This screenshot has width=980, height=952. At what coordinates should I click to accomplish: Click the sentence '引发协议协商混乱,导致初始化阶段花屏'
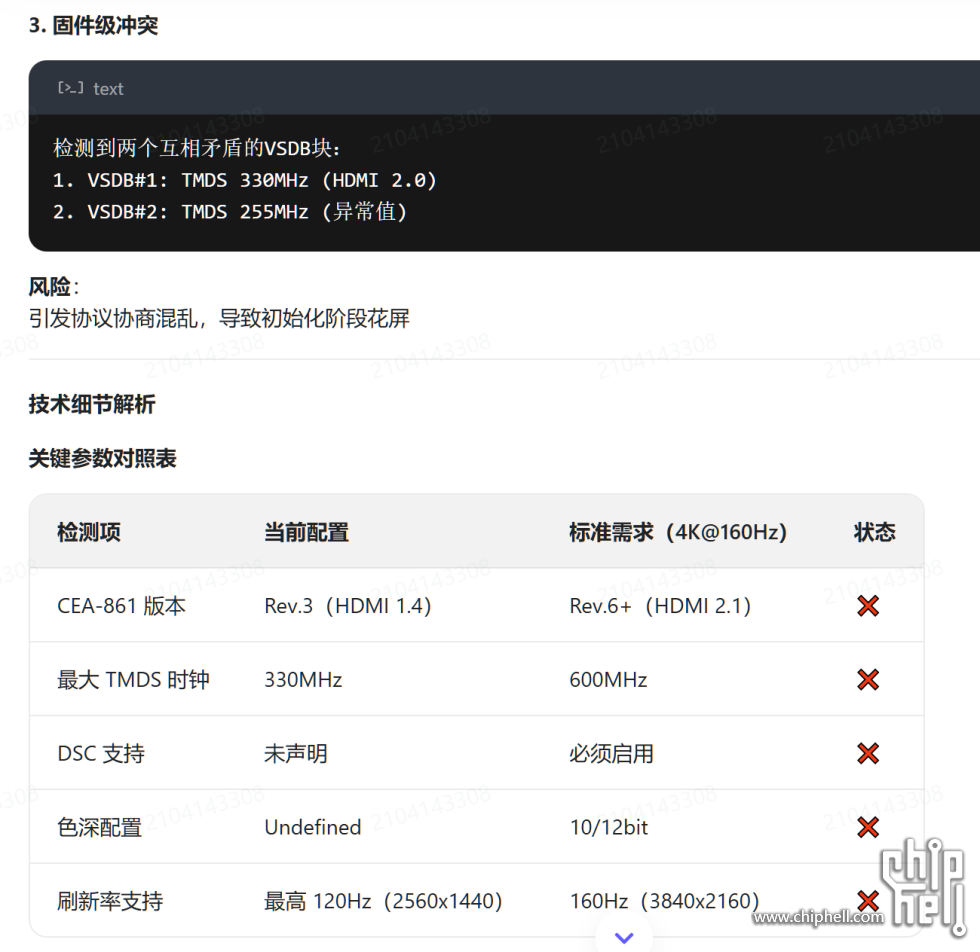[219, 318]
